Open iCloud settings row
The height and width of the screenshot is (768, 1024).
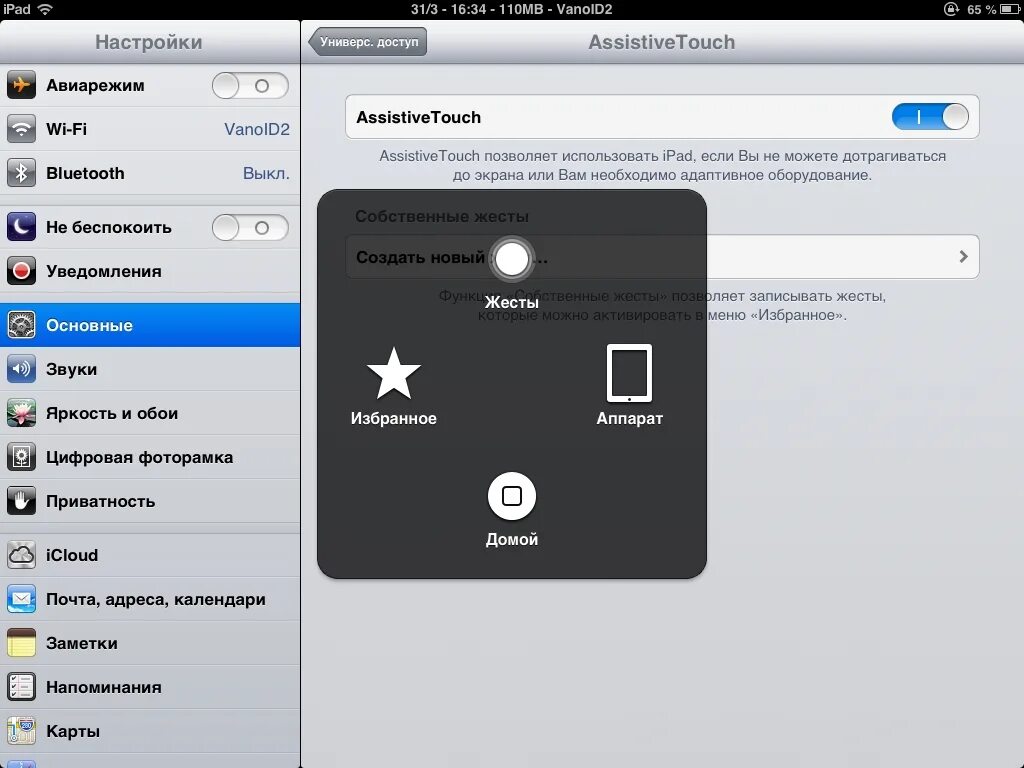tap(150, 555)
